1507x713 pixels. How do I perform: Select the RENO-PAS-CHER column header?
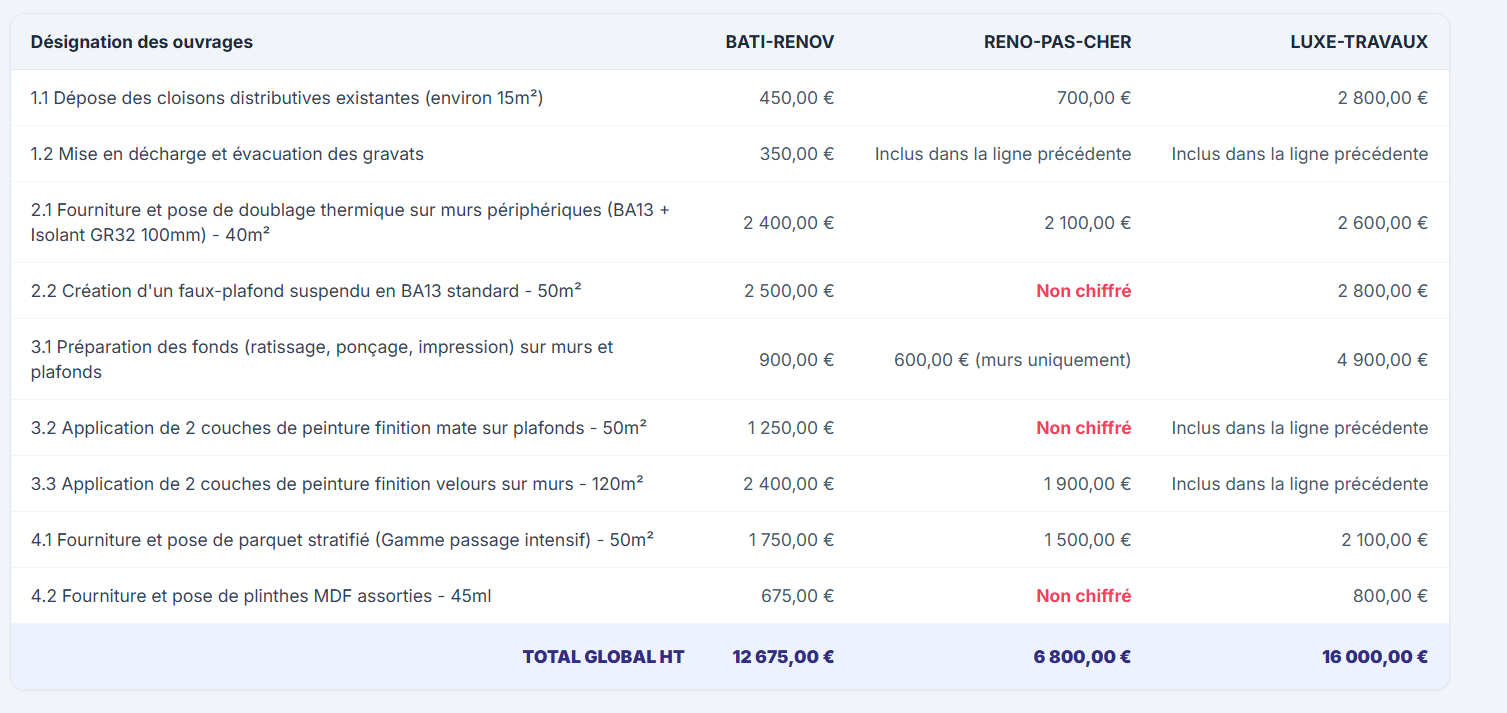1056,42
